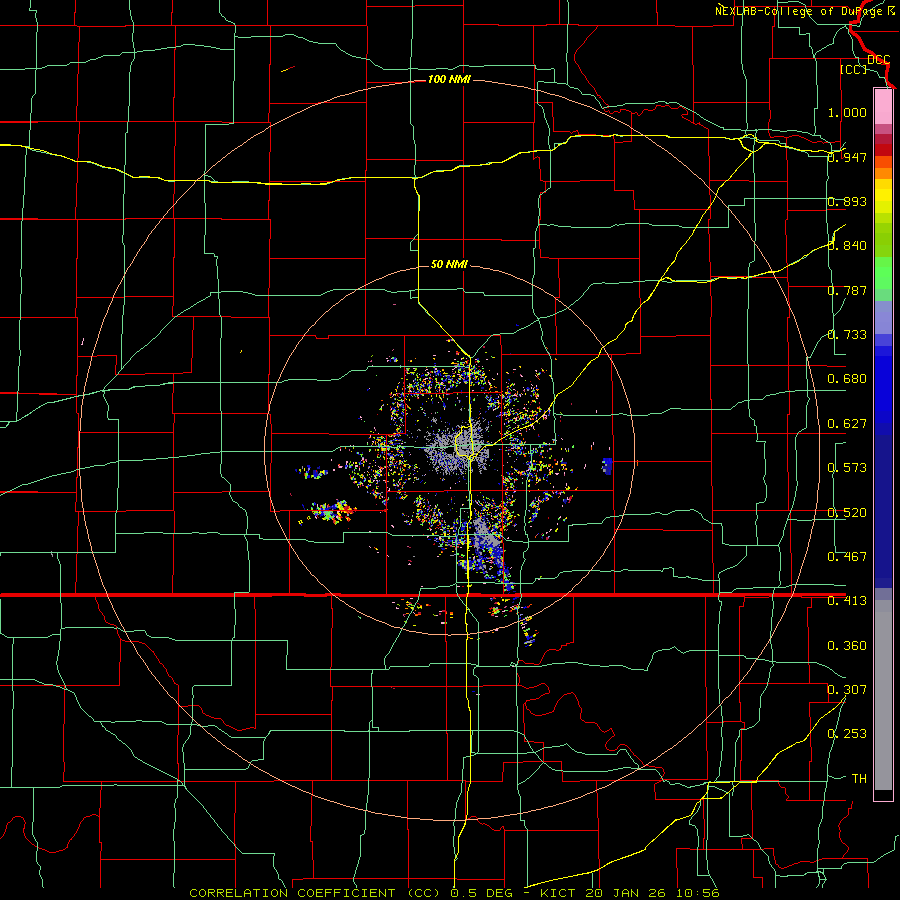Click the 0.787 legend value

click(x=847, y=290)
